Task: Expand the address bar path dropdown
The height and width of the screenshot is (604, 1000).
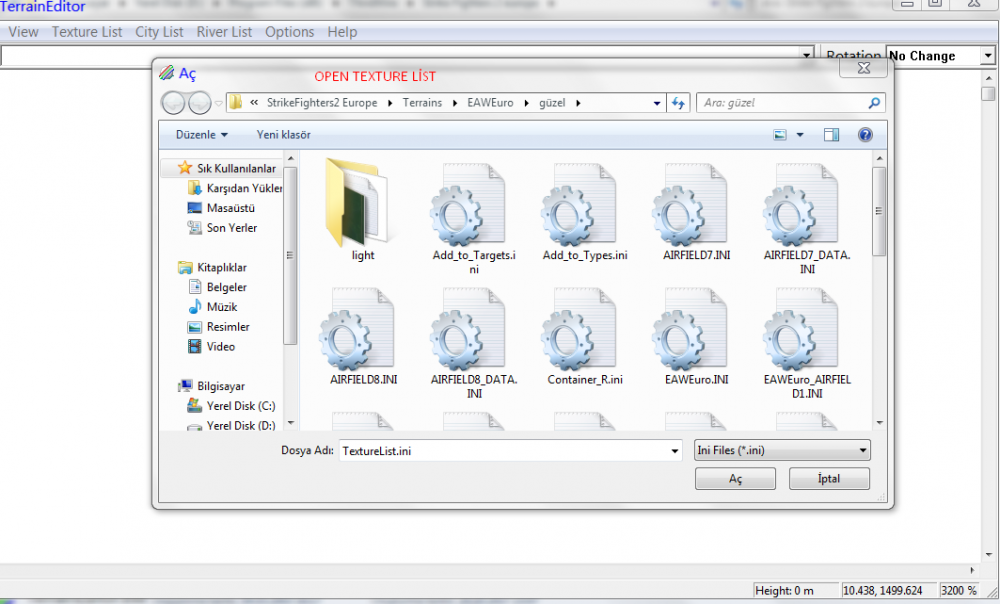Action: pyautogui.click(x=657, y=103)
